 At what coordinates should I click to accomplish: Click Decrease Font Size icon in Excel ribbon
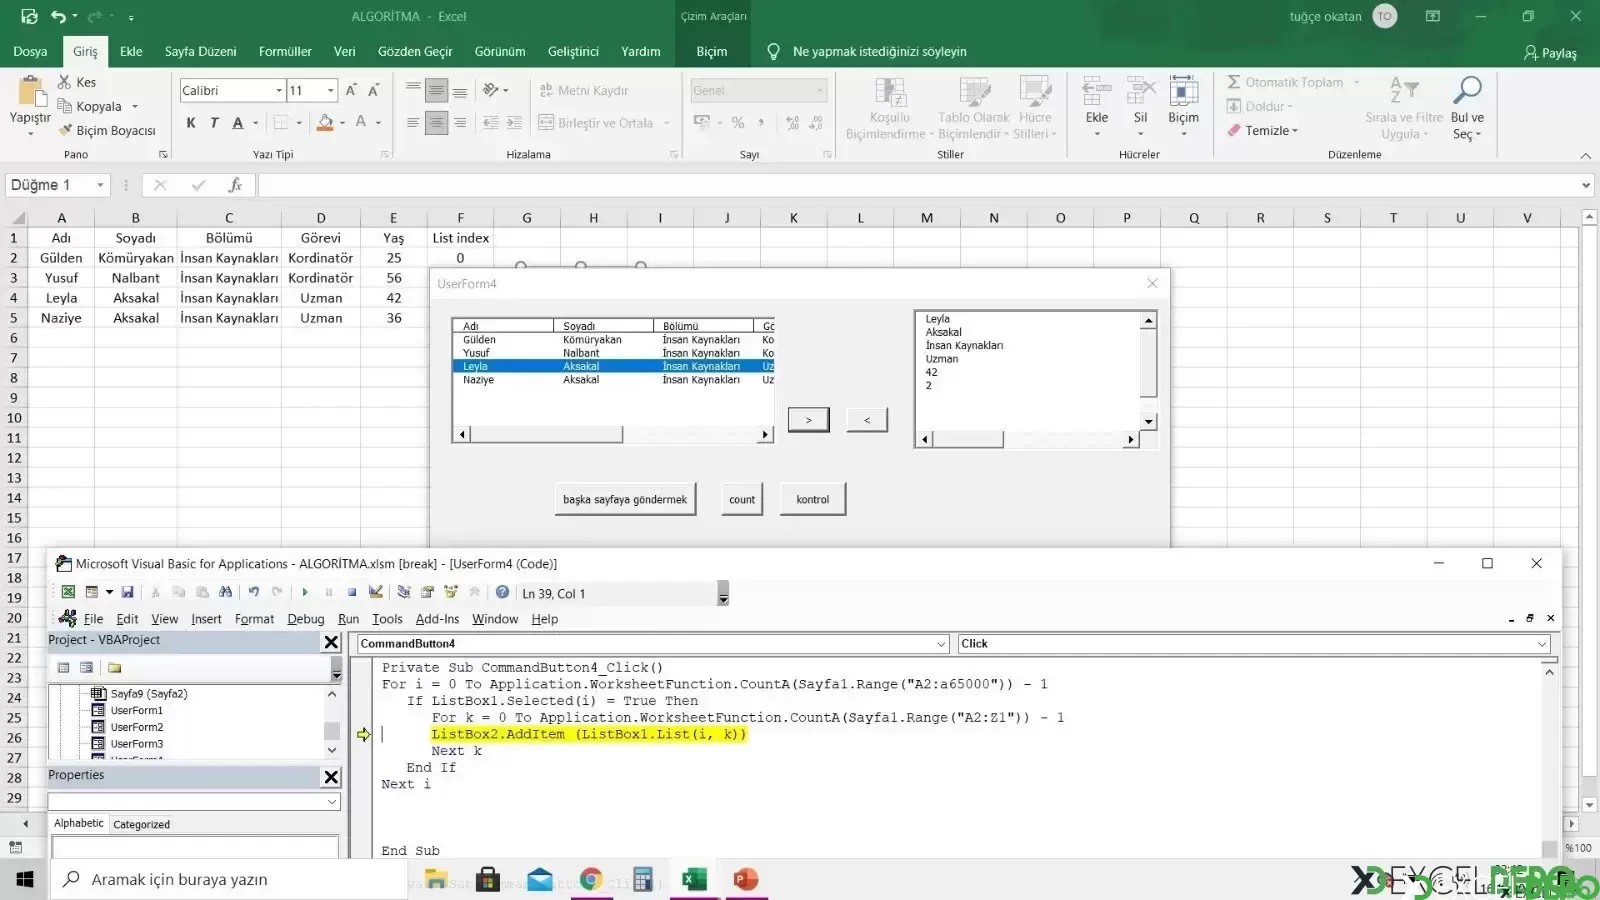coord(373,90)
